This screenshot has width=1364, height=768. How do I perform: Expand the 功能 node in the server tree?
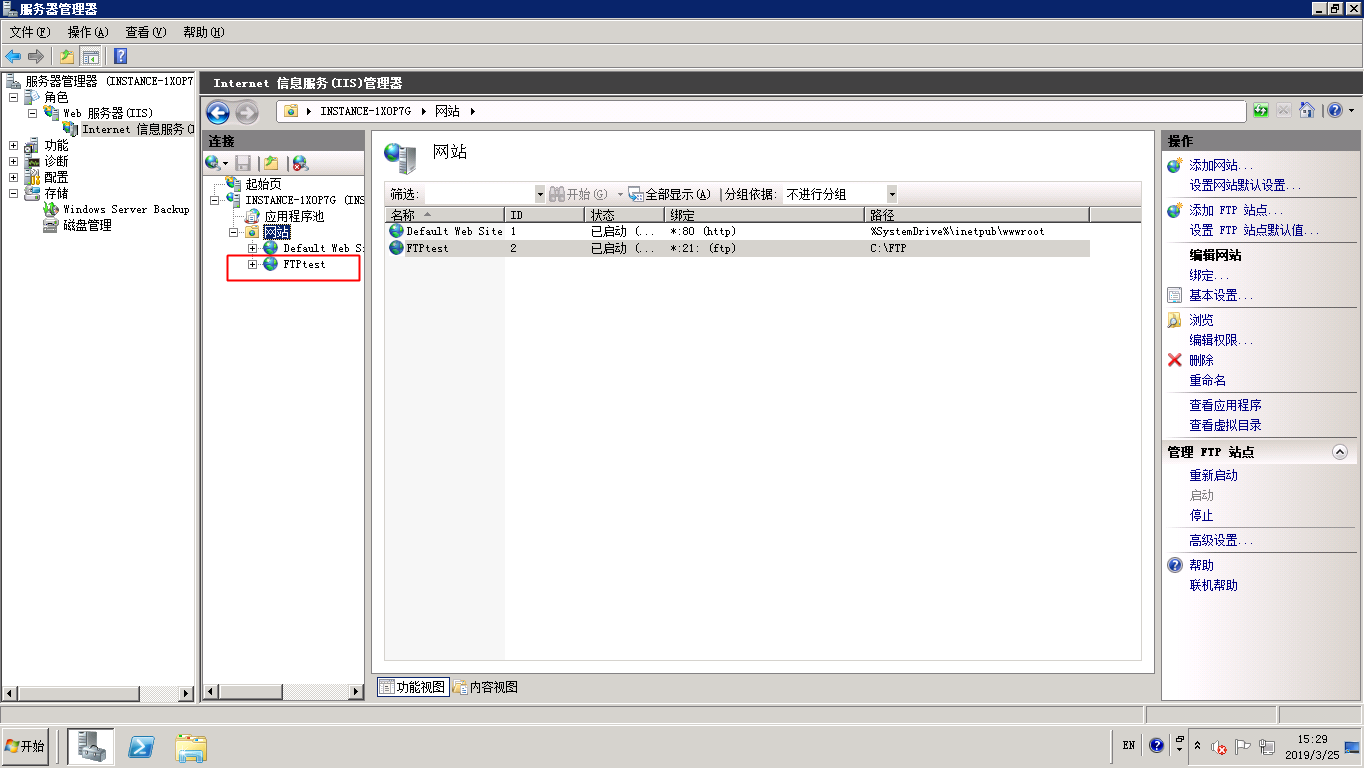click(x=14, y=146)
